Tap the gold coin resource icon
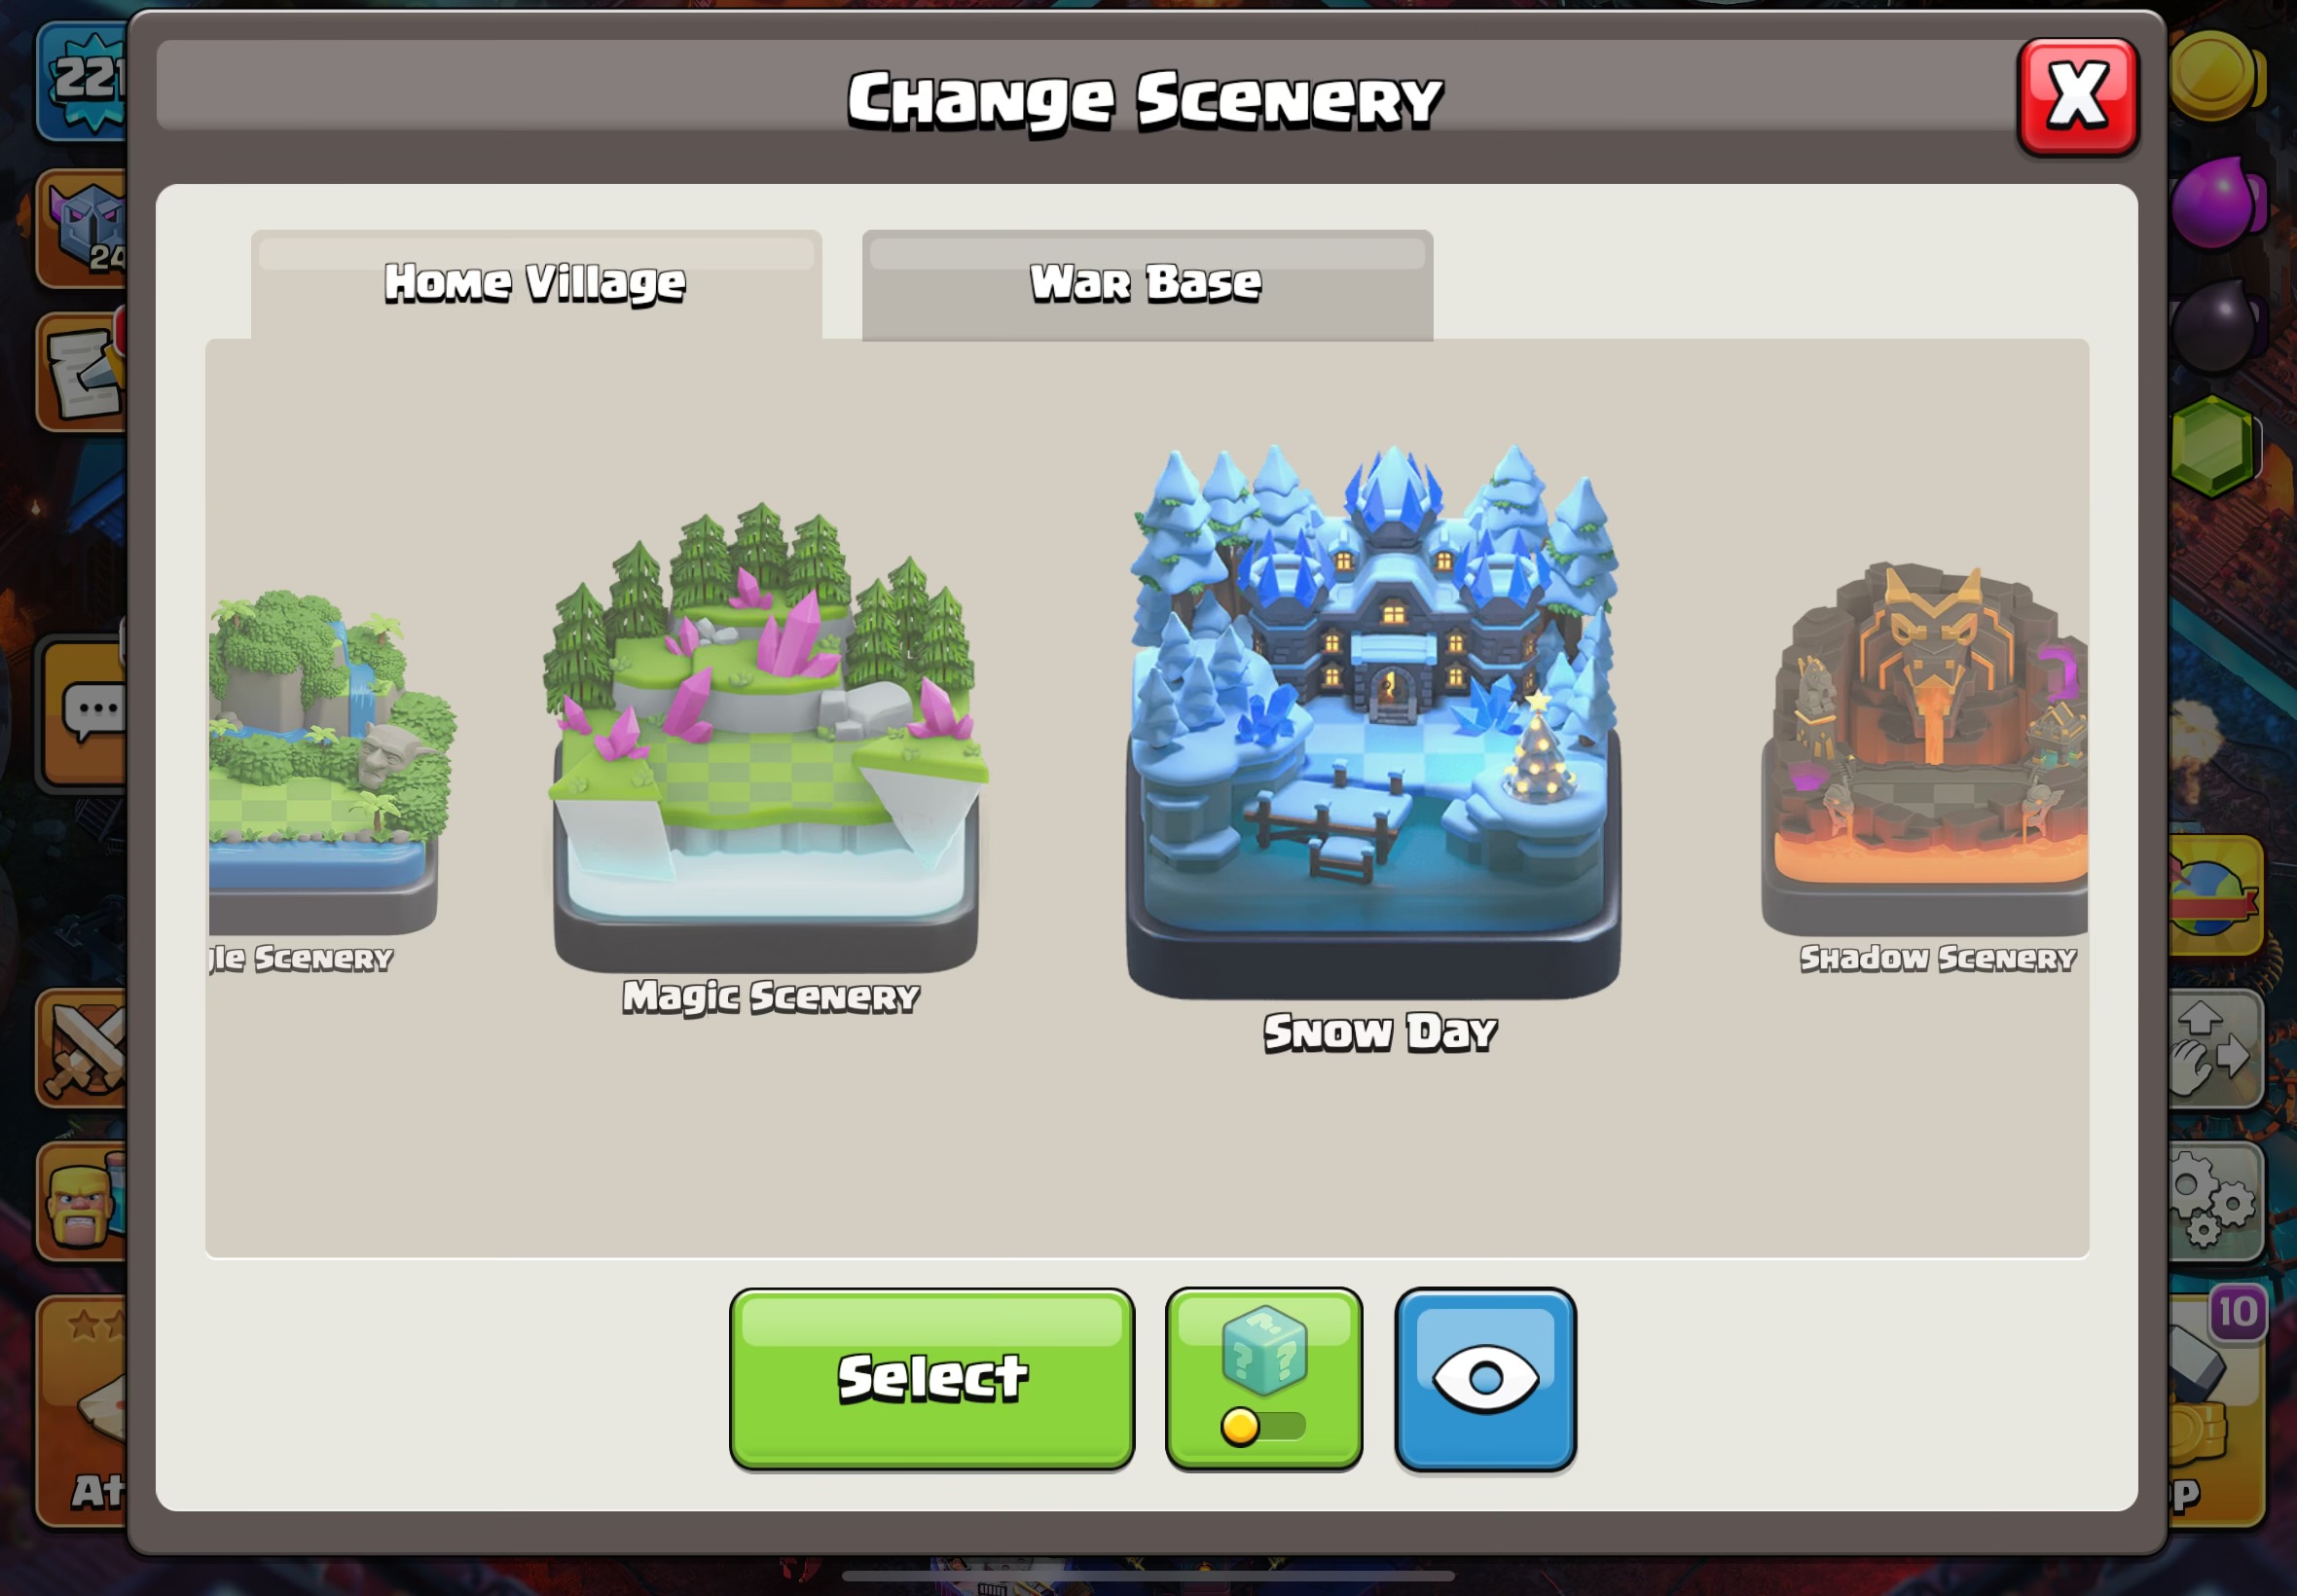 (2215, 77)
